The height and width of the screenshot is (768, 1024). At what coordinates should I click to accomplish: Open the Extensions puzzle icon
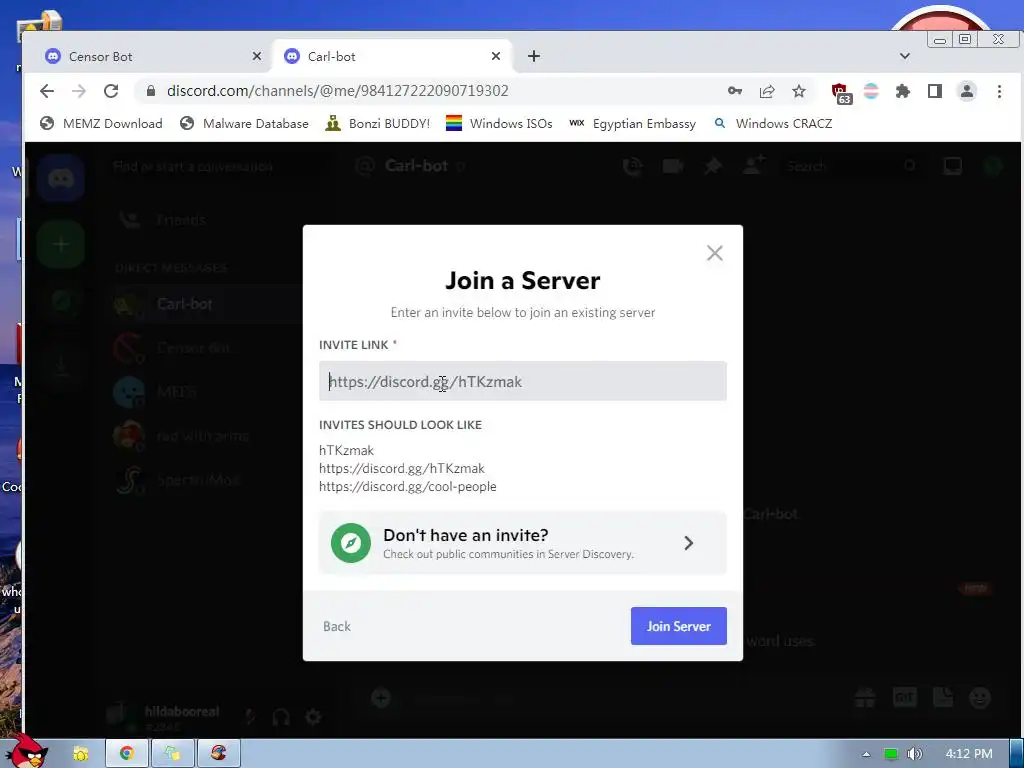[903, 91]
